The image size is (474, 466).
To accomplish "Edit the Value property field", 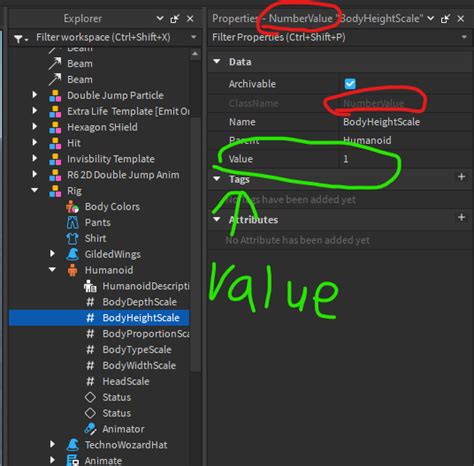I will click(x=406, y=159).
